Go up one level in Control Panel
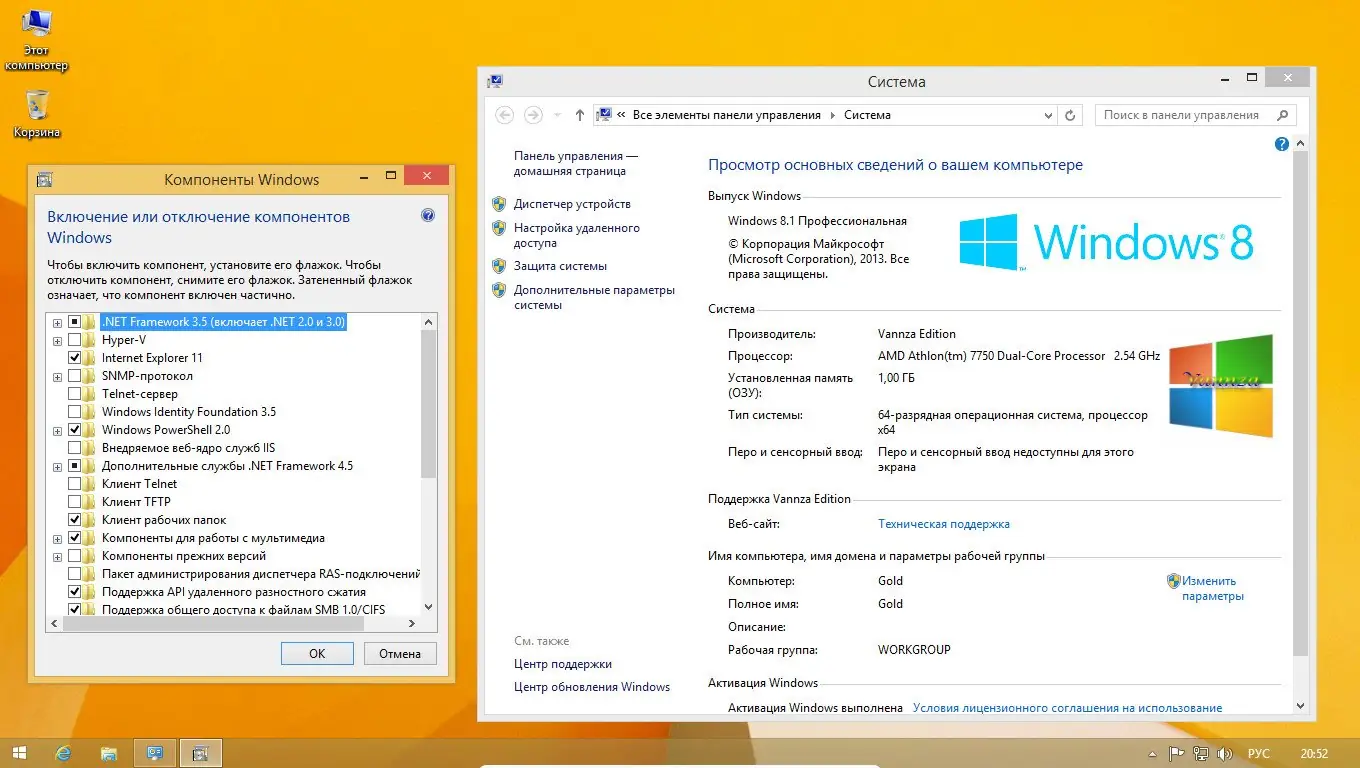Image resolution: width=1360 pixels, height=768 pixels. coord(579,115)
